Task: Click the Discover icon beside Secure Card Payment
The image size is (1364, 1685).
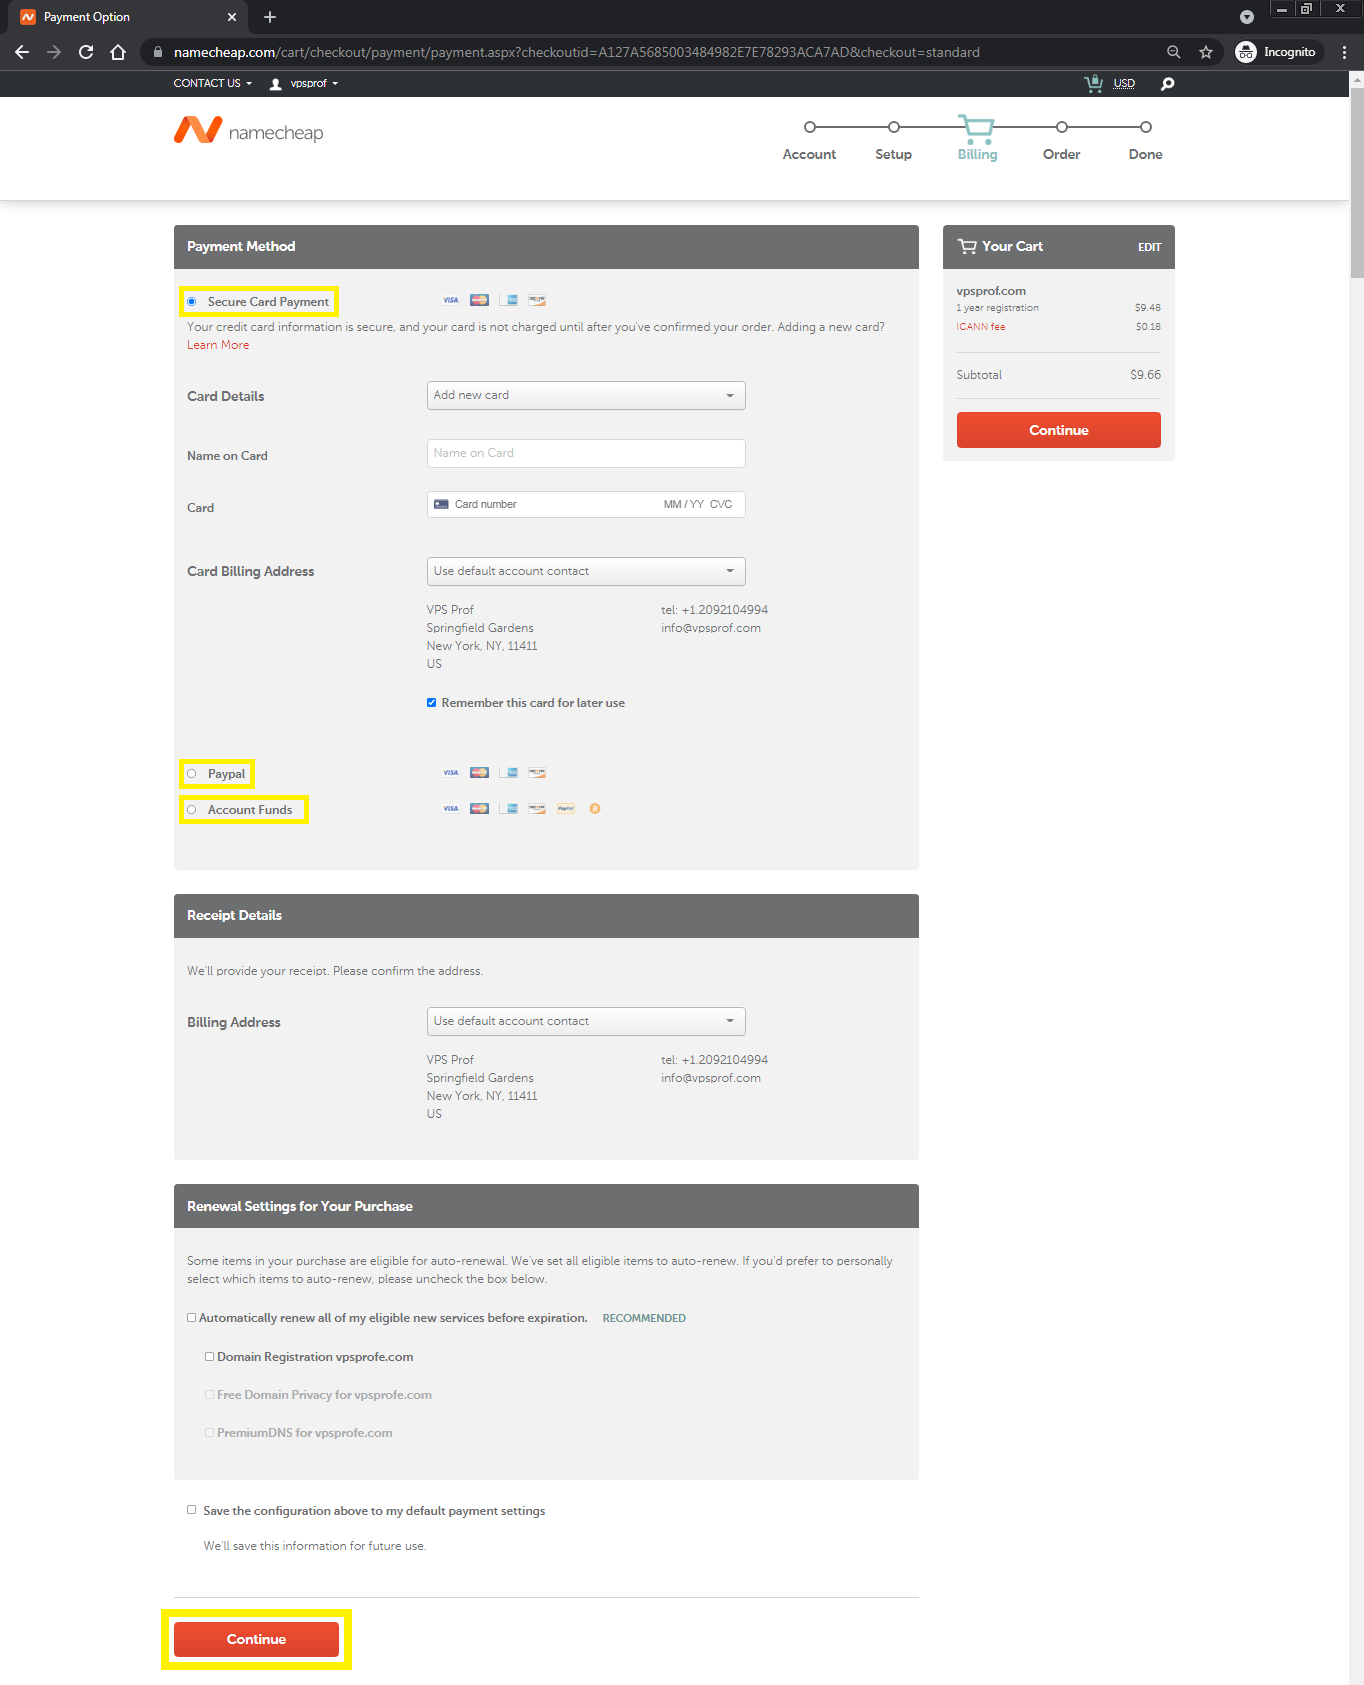Action: [537, 300]
